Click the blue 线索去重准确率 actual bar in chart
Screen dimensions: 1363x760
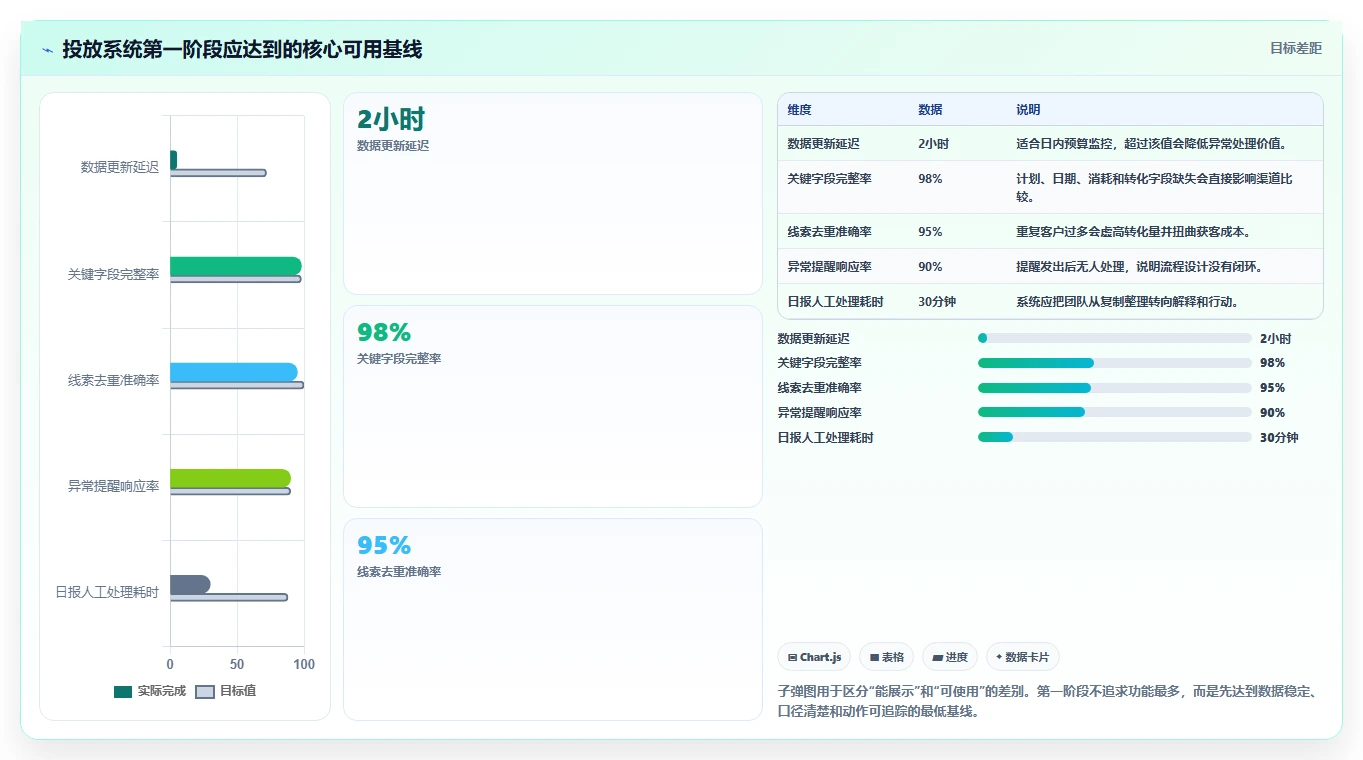(233, 372)
